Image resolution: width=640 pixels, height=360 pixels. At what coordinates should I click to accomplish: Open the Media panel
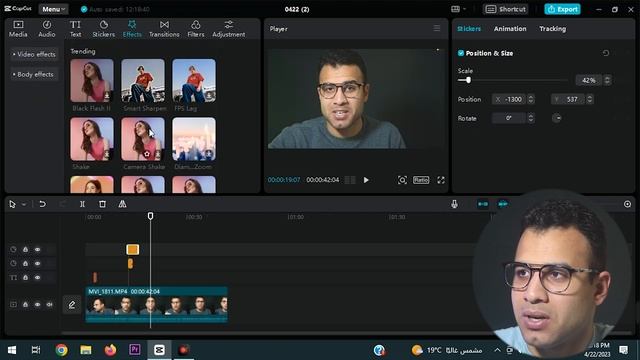coord(18,29)
